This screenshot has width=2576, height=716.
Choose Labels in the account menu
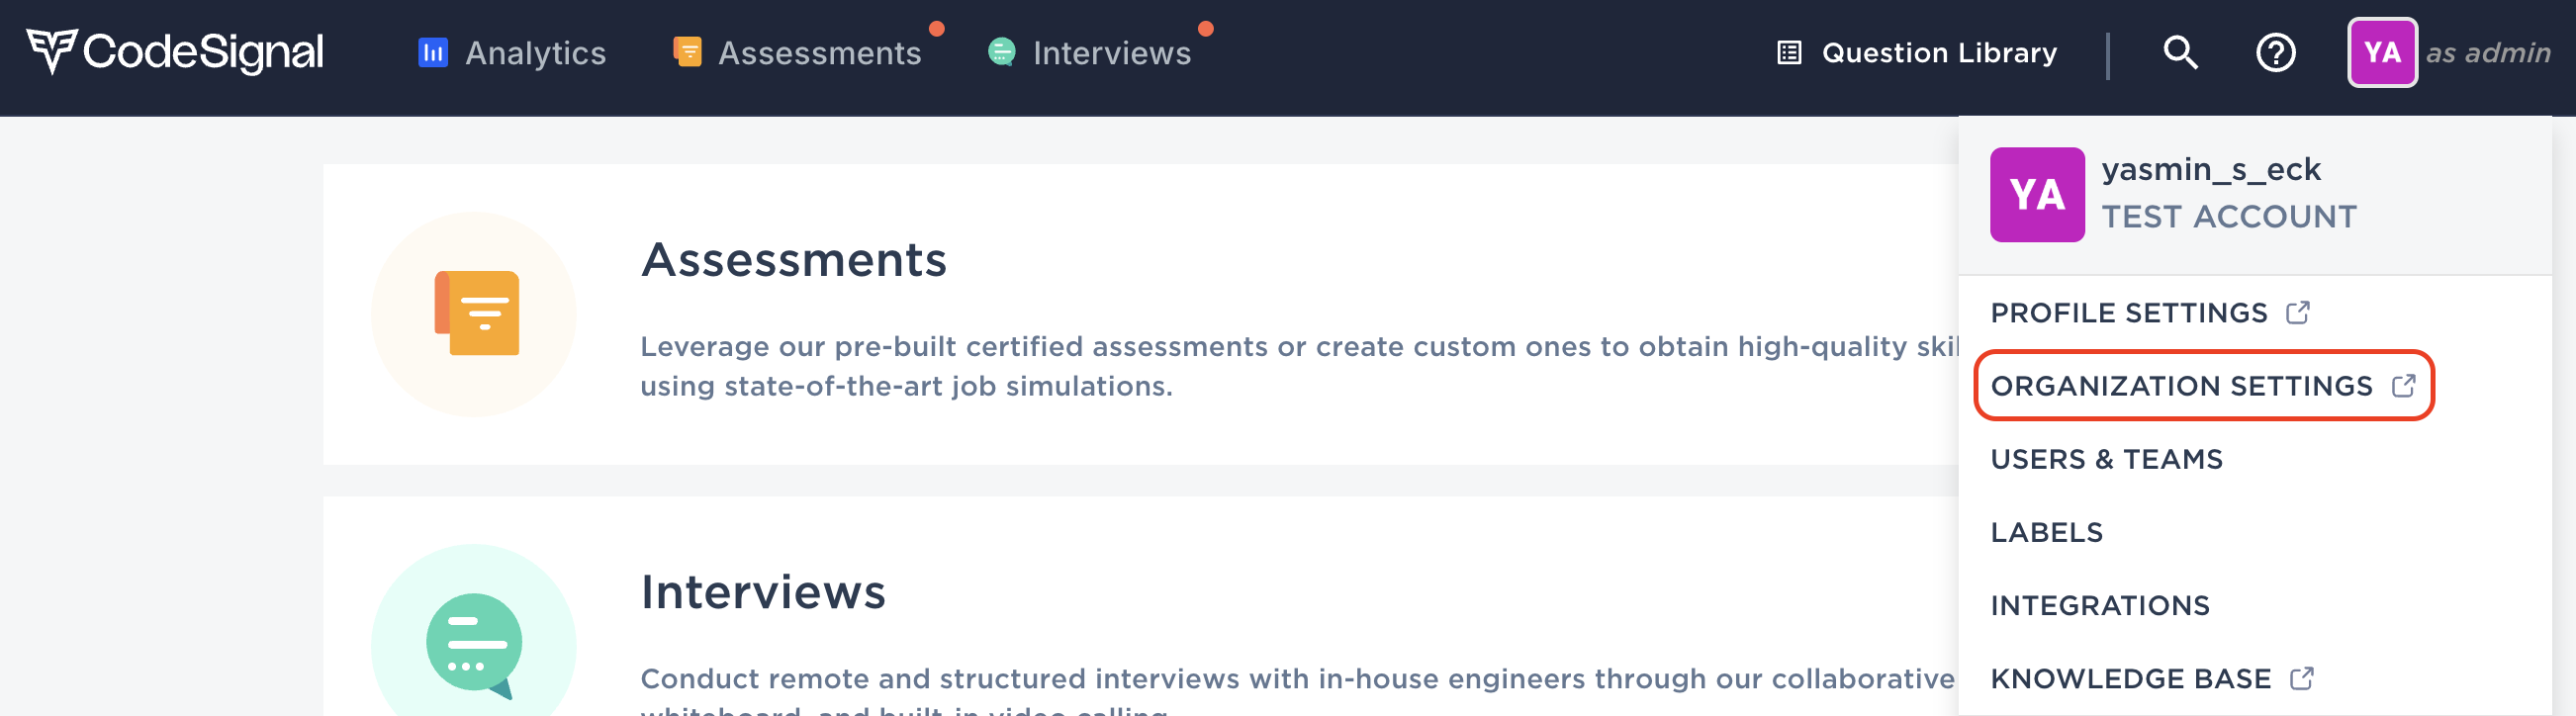(x=2046, y=532)
